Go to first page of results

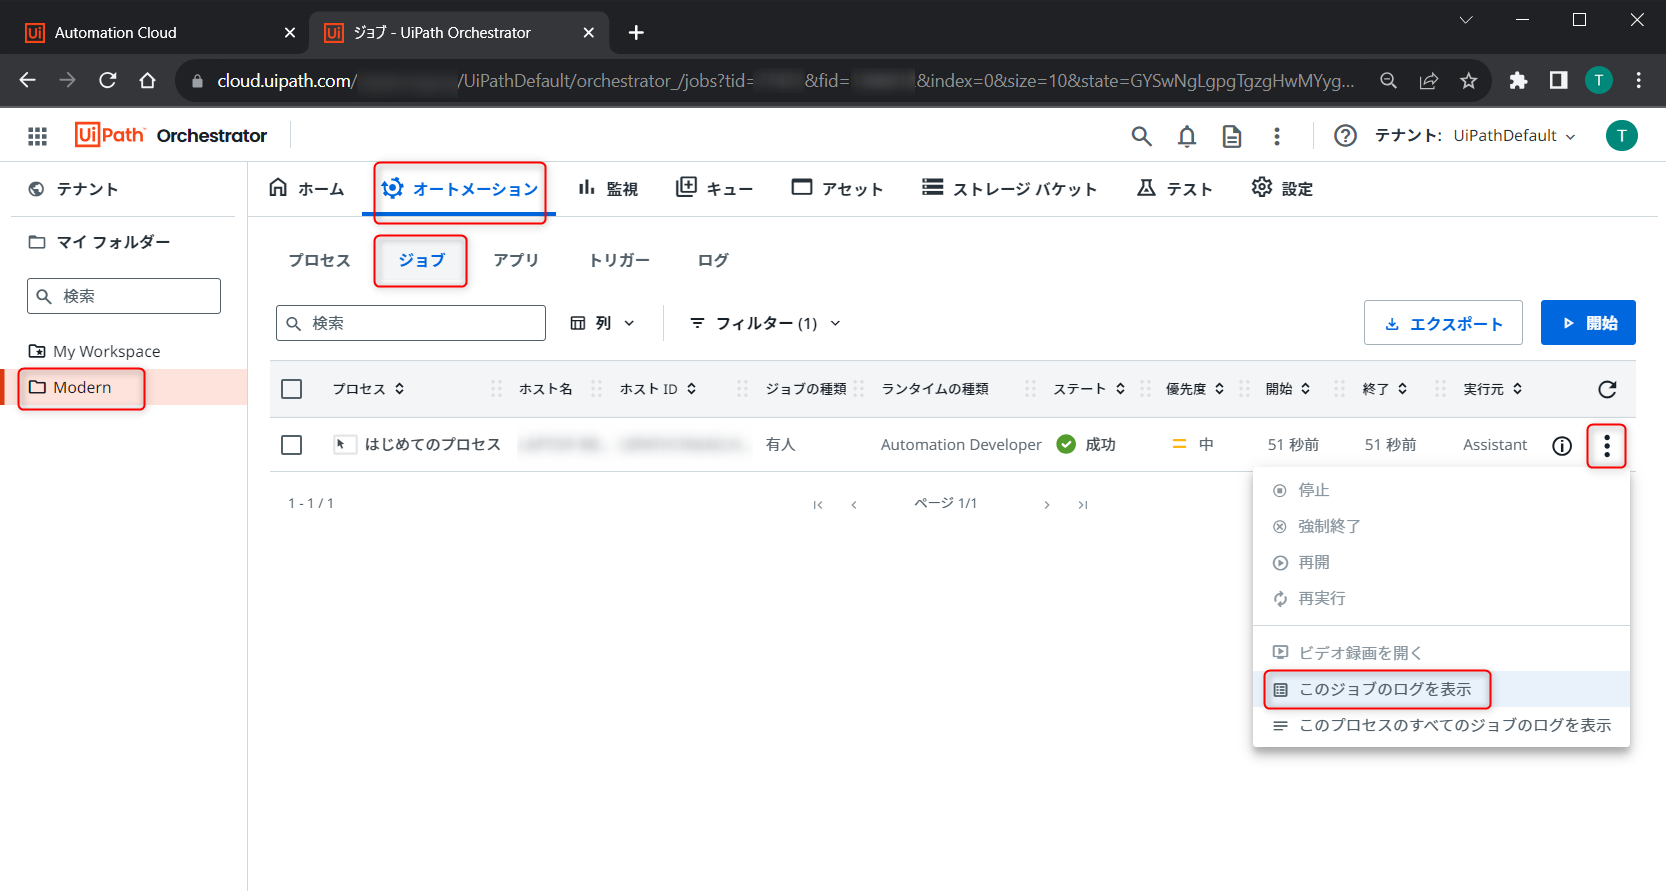[818, 505]
